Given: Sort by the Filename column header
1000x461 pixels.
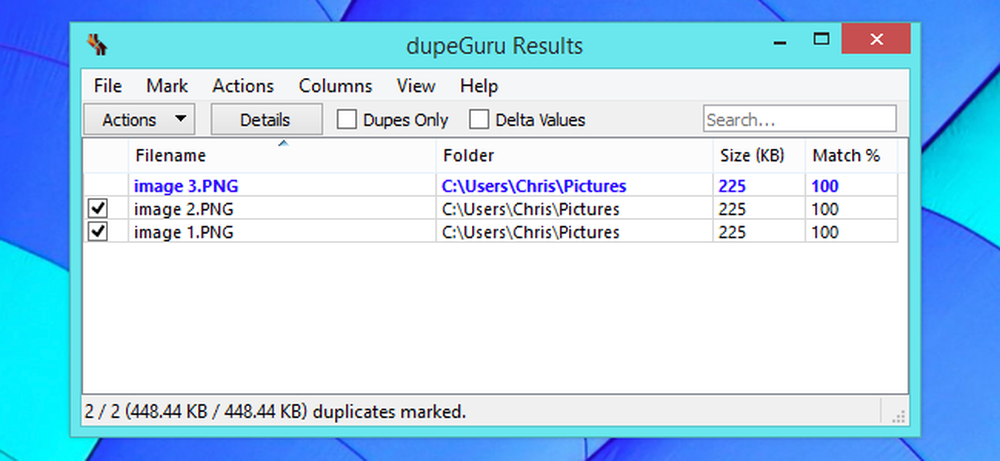Looking at the screenshot, I should click(283, 156).
